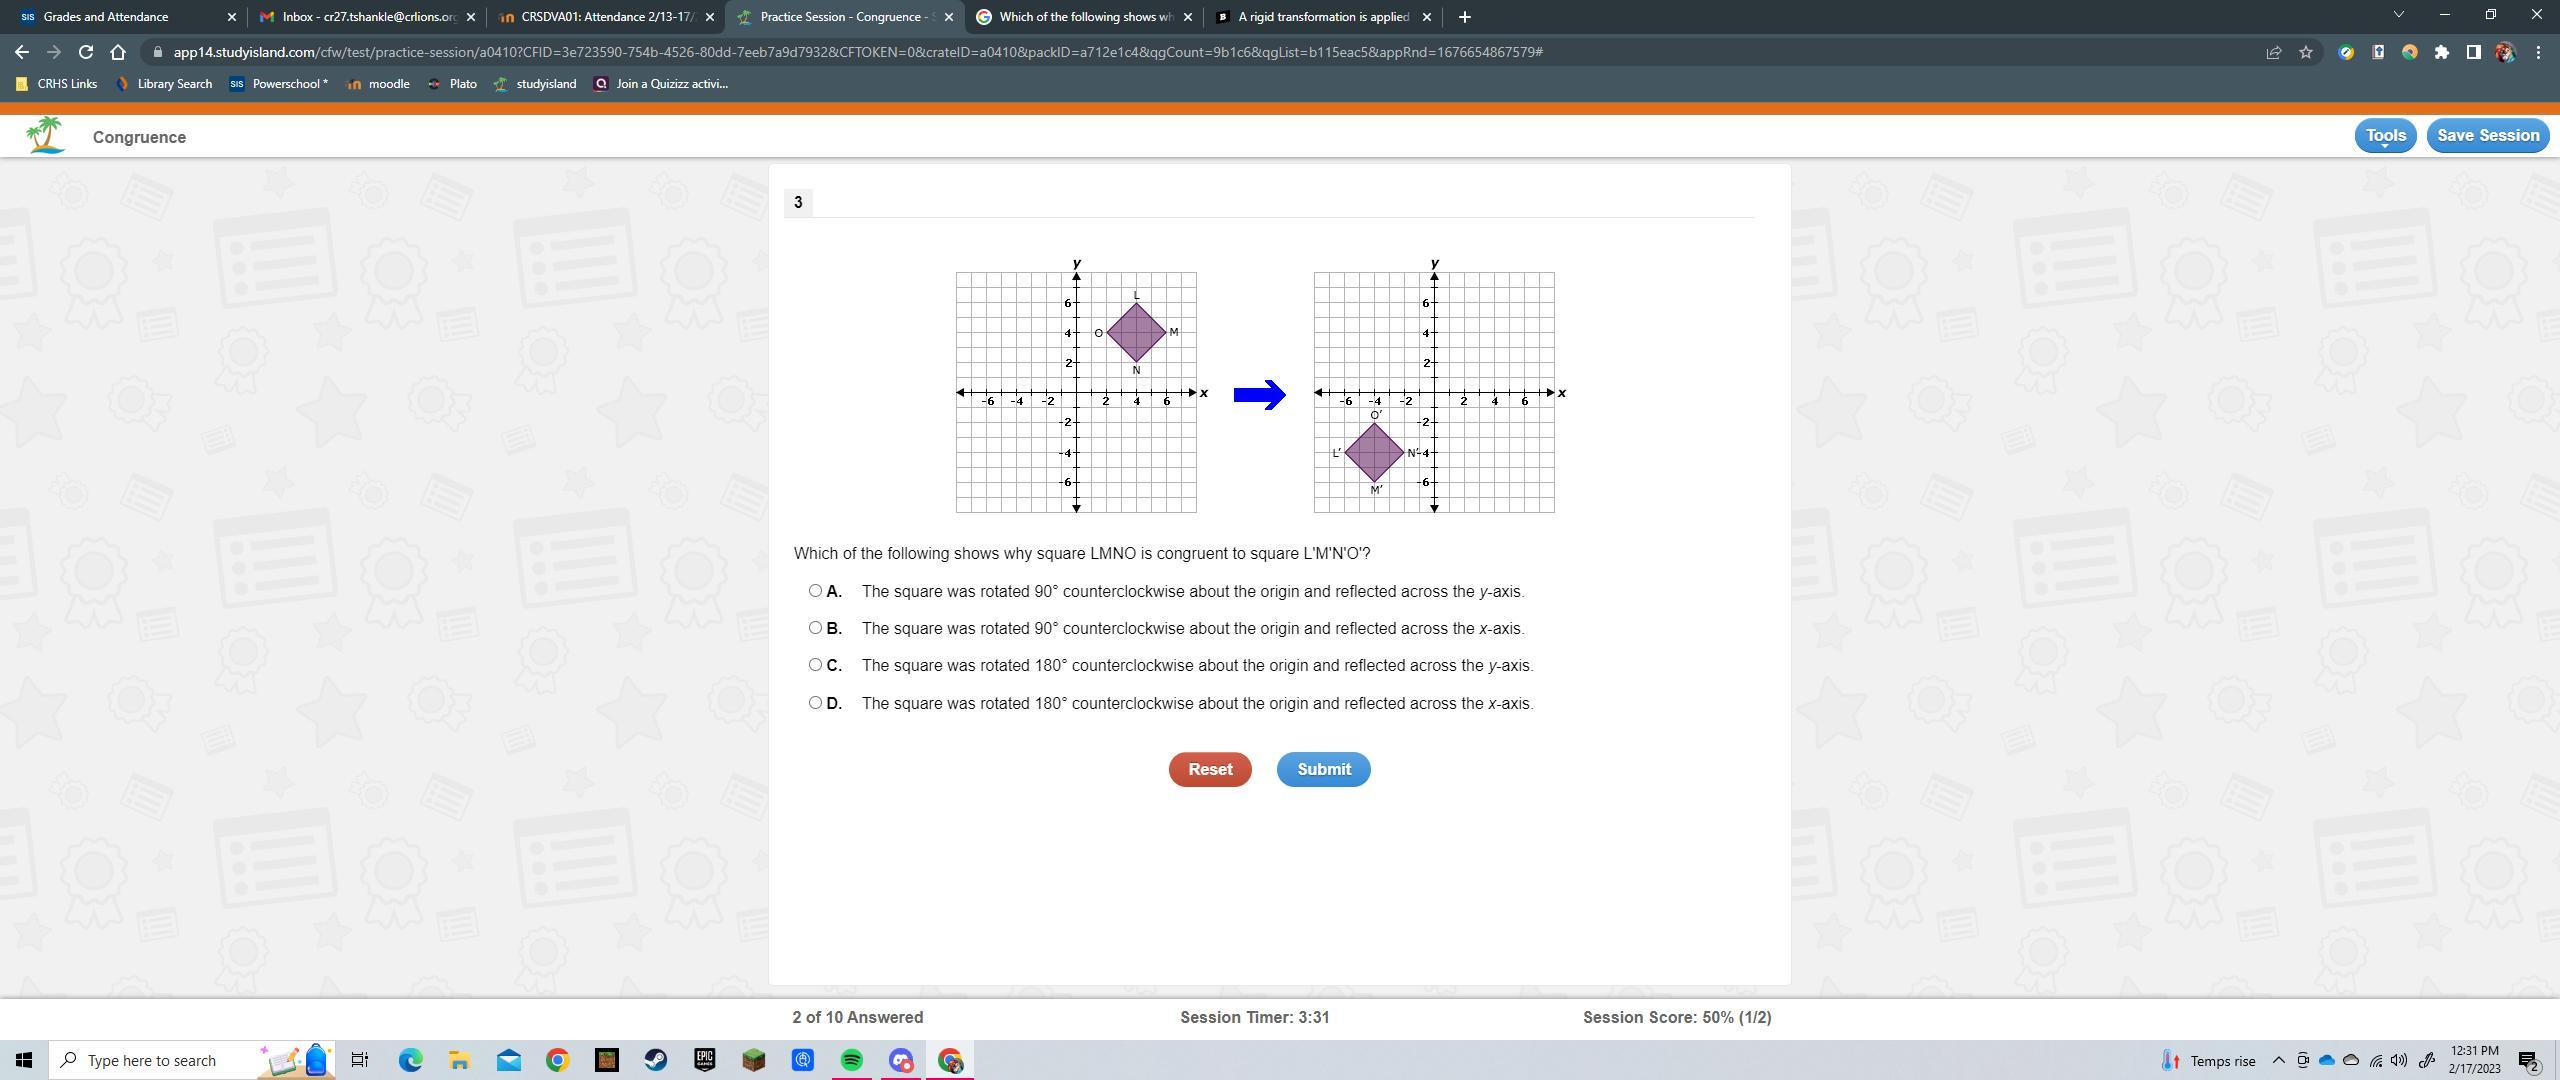Image resolution: width=2560 pixels, height=1080 pixels.
Task: Open Steam from the taskbar
Action: click(x=657, y=1060)
